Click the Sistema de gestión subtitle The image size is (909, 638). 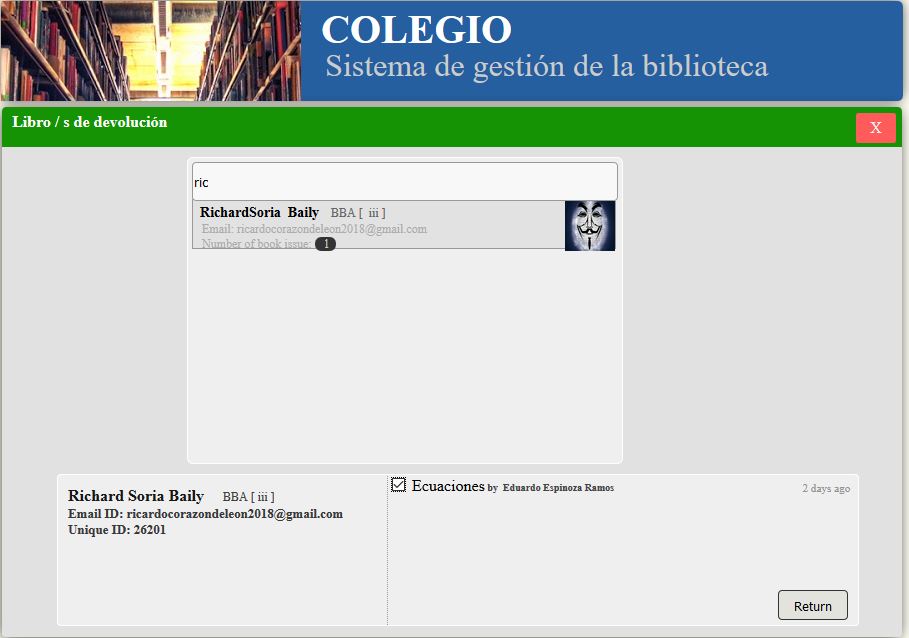coord(547,67)
